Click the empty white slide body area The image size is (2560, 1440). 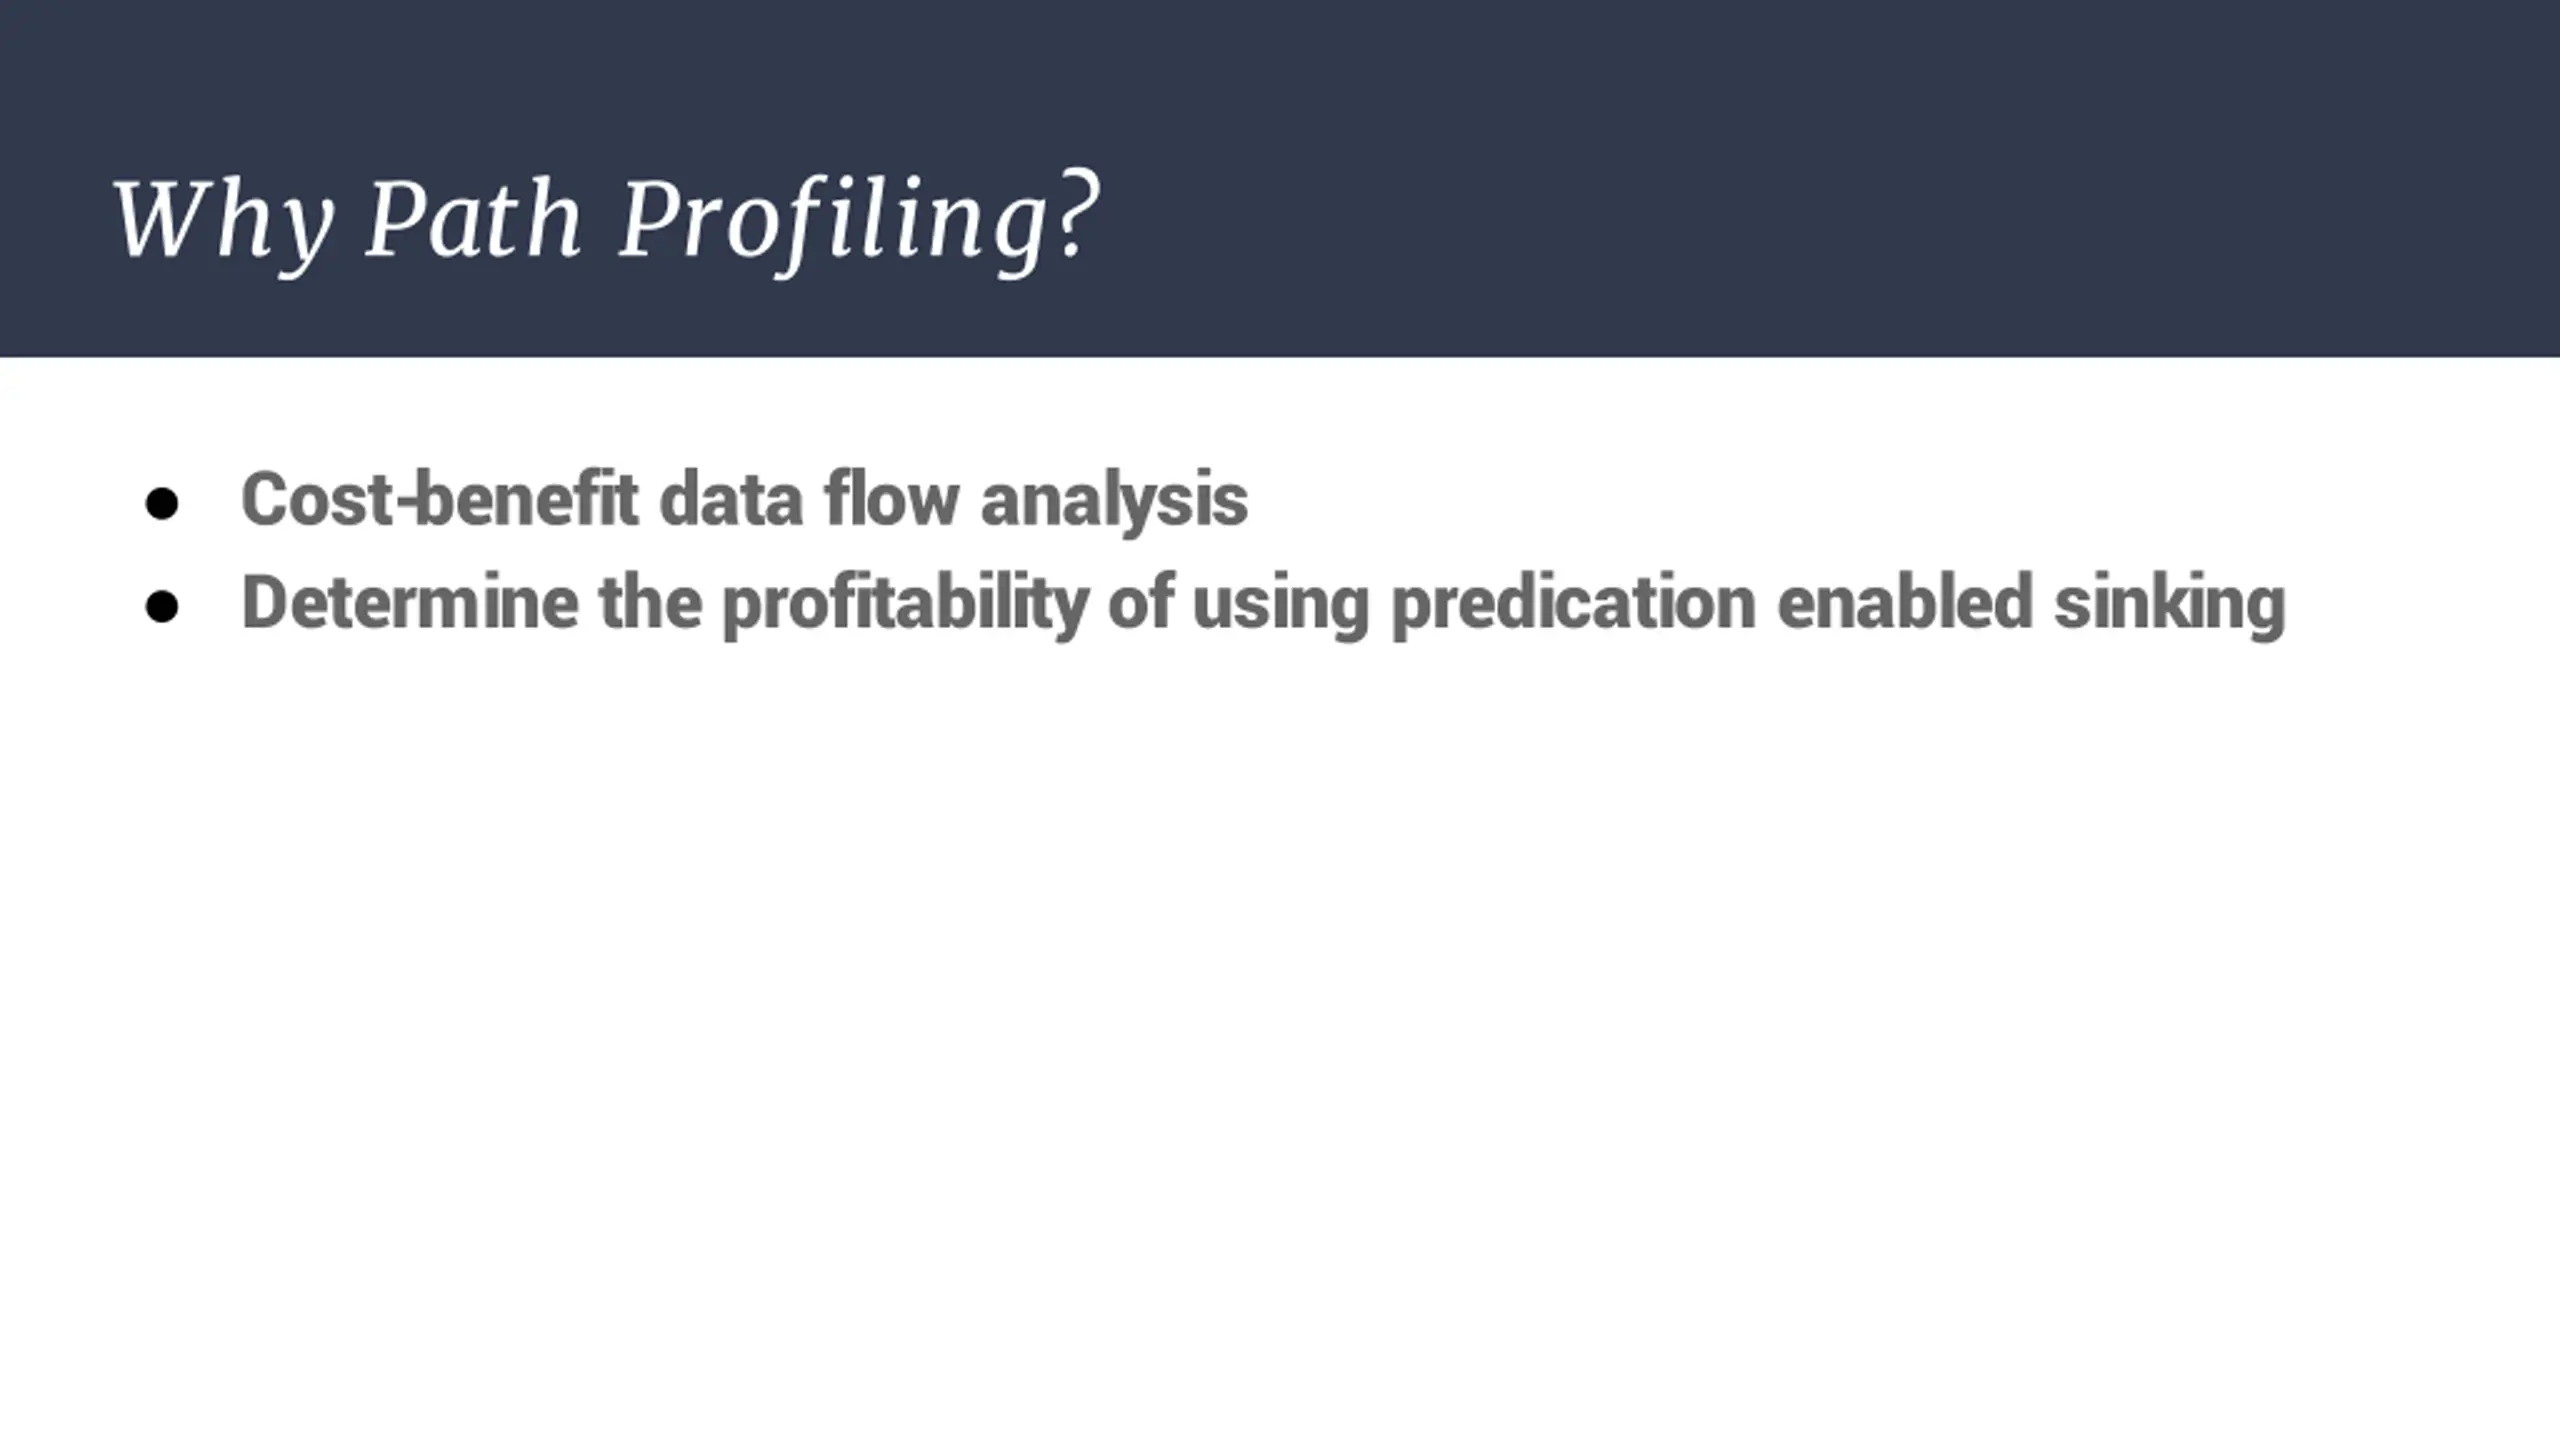pyautogui.click(x=1280, y=1000)
